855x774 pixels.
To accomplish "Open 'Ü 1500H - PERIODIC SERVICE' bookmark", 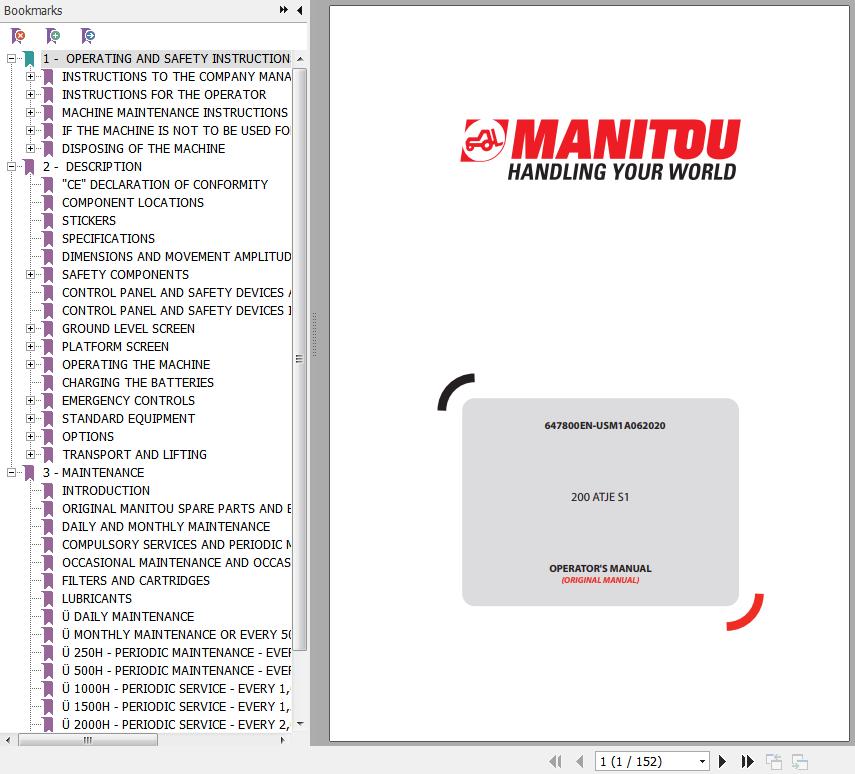I will click(176, 707).
